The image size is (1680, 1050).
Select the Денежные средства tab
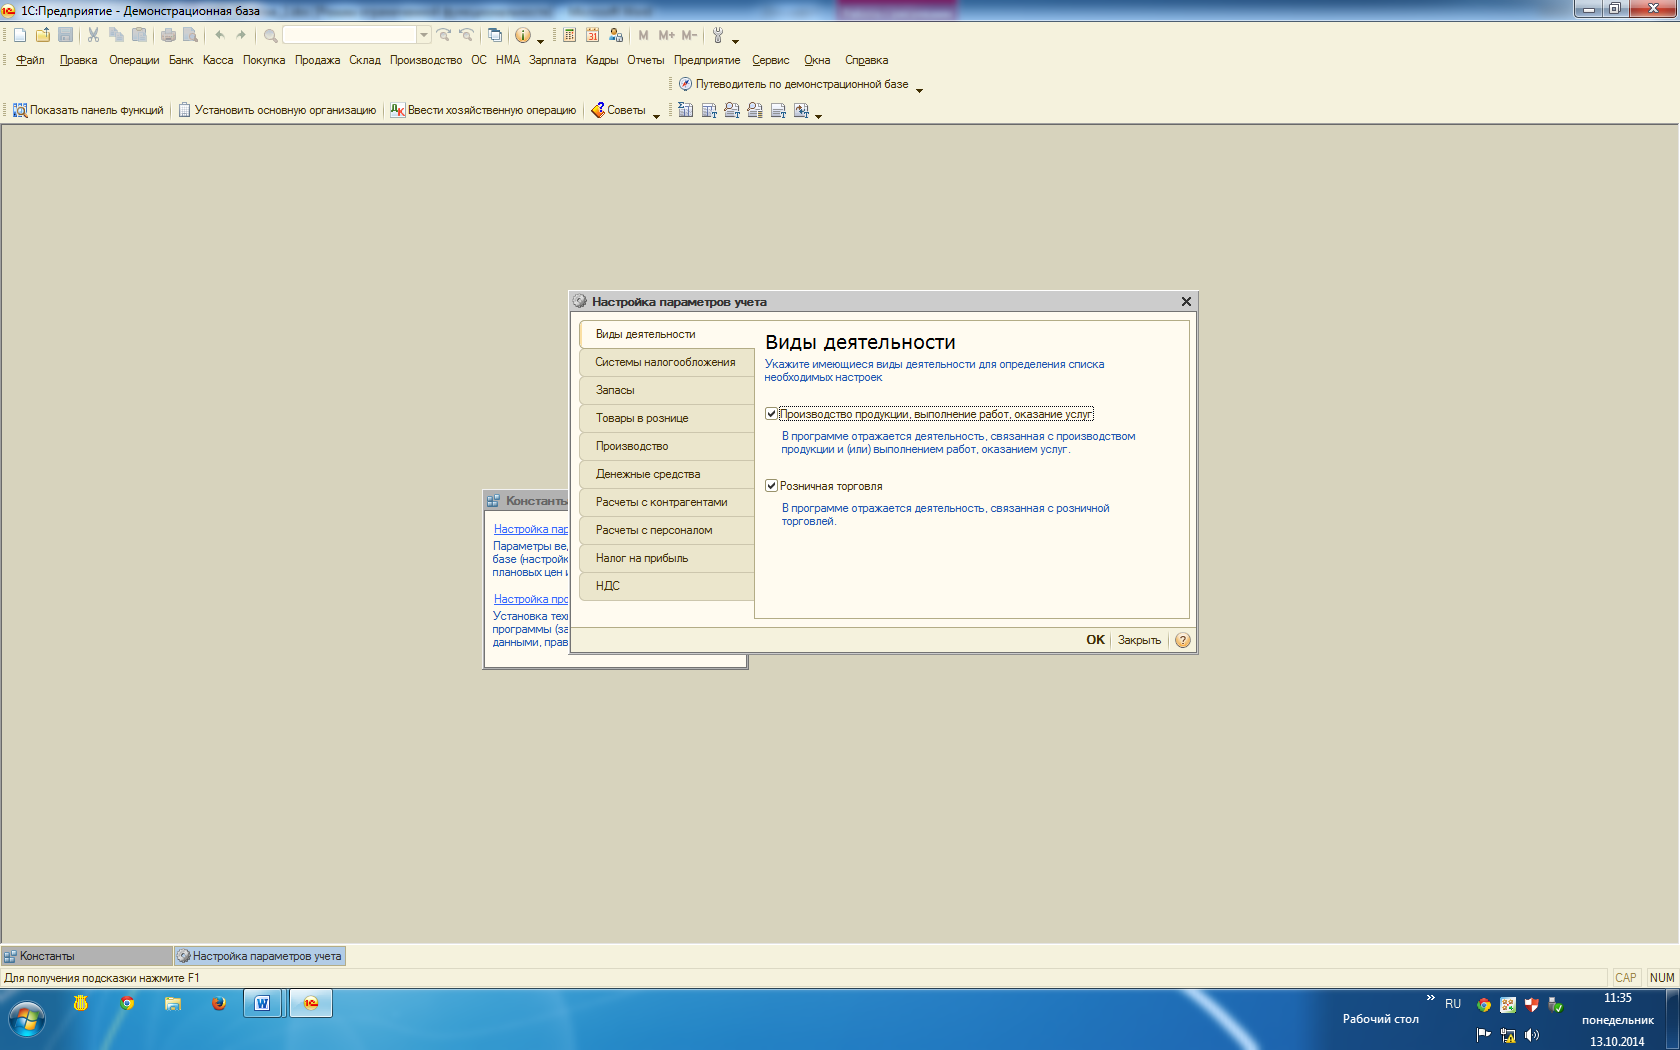(x=666, y=474)
